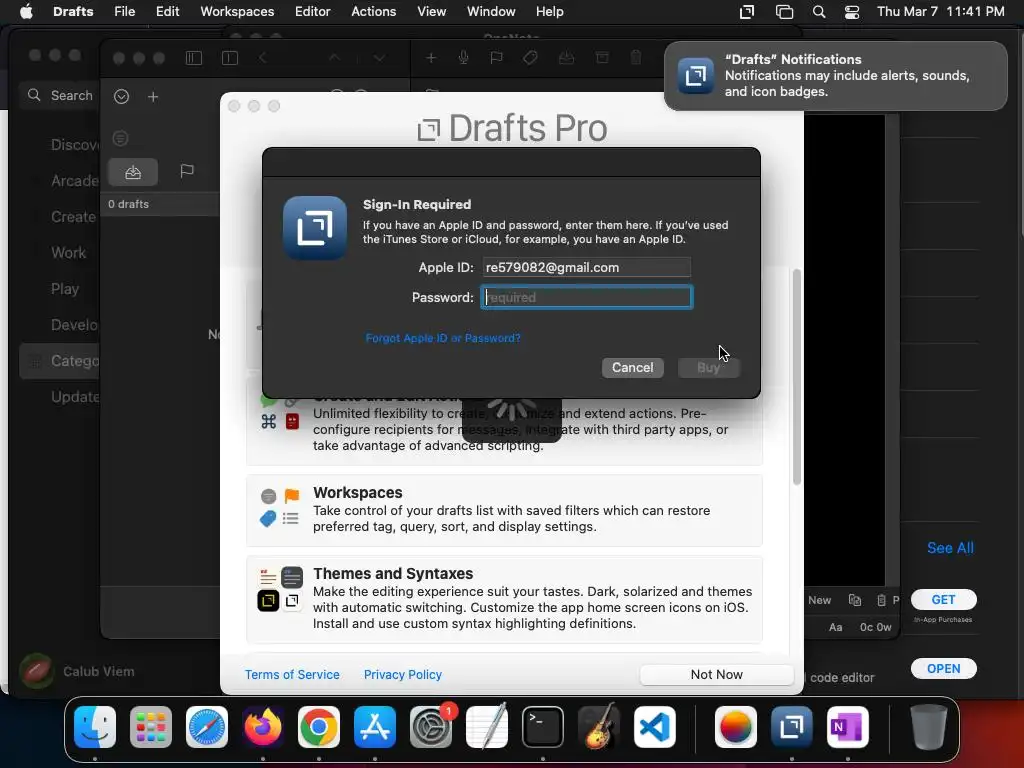Click the App Store Search field
The height and width of the screenshot is (768, 1024).
[59, 95]
